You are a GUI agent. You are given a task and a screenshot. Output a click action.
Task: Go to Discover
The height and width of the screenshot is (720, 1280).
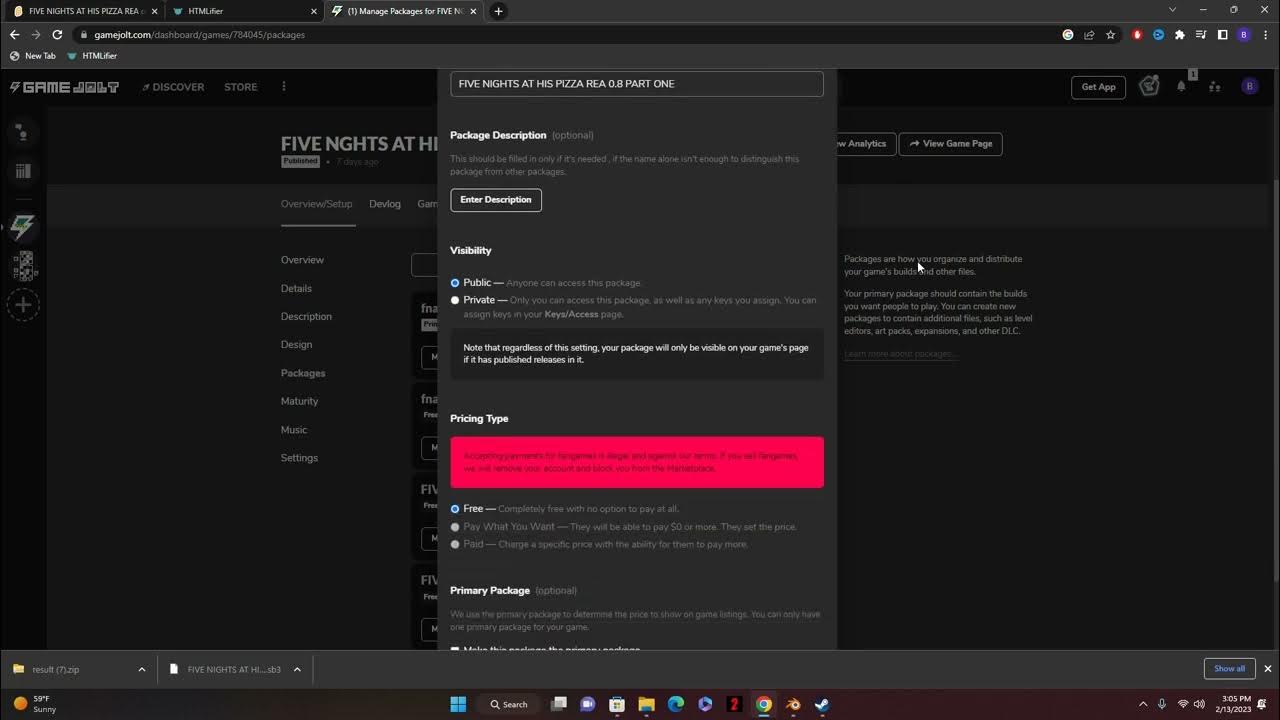tap(173, 87)
